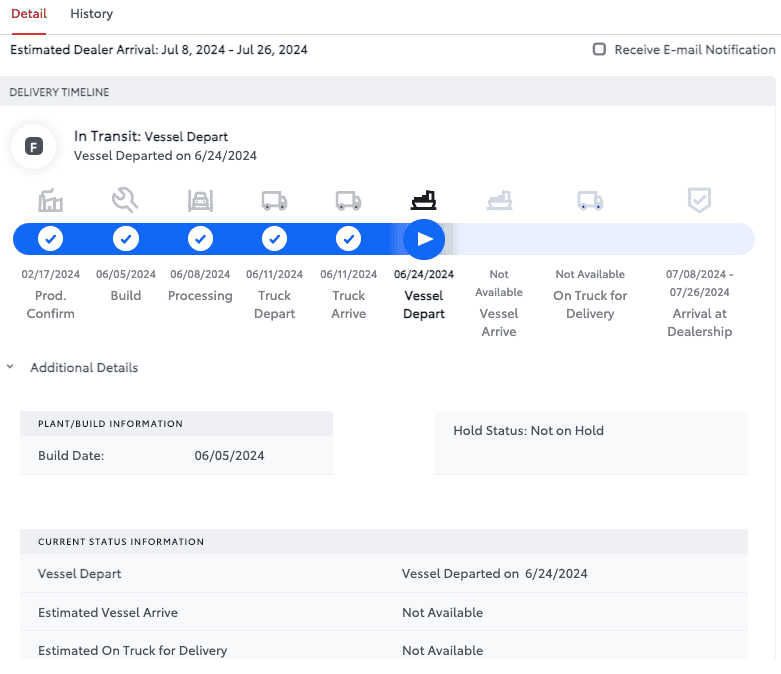The width and height of the screenshot is (781, 674).
Task: Click the Vessel Arrive step label
Action: click(x=499, y=322)
